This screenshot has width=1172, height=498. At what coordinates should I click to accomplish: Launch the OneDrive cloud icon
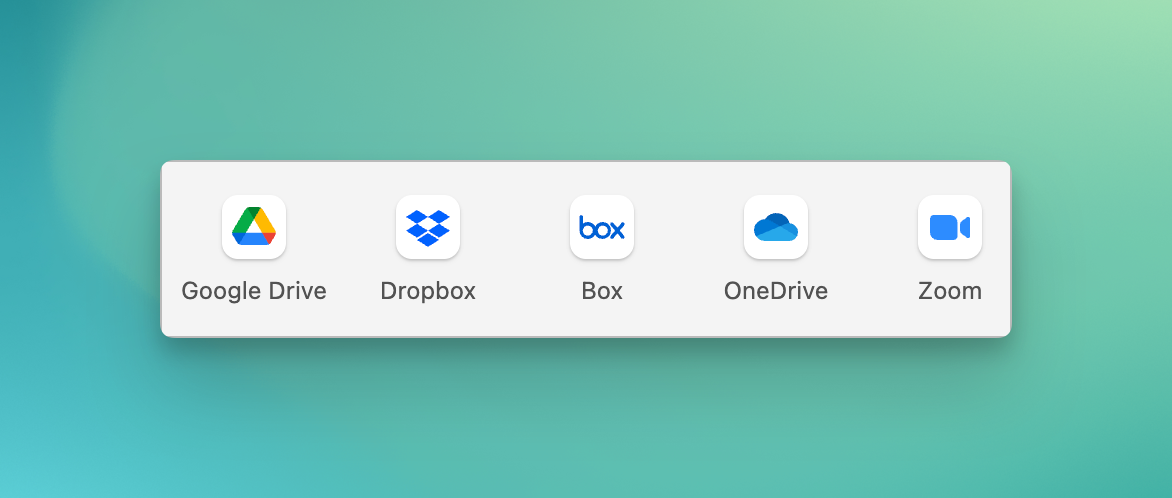tap(776, 227)
